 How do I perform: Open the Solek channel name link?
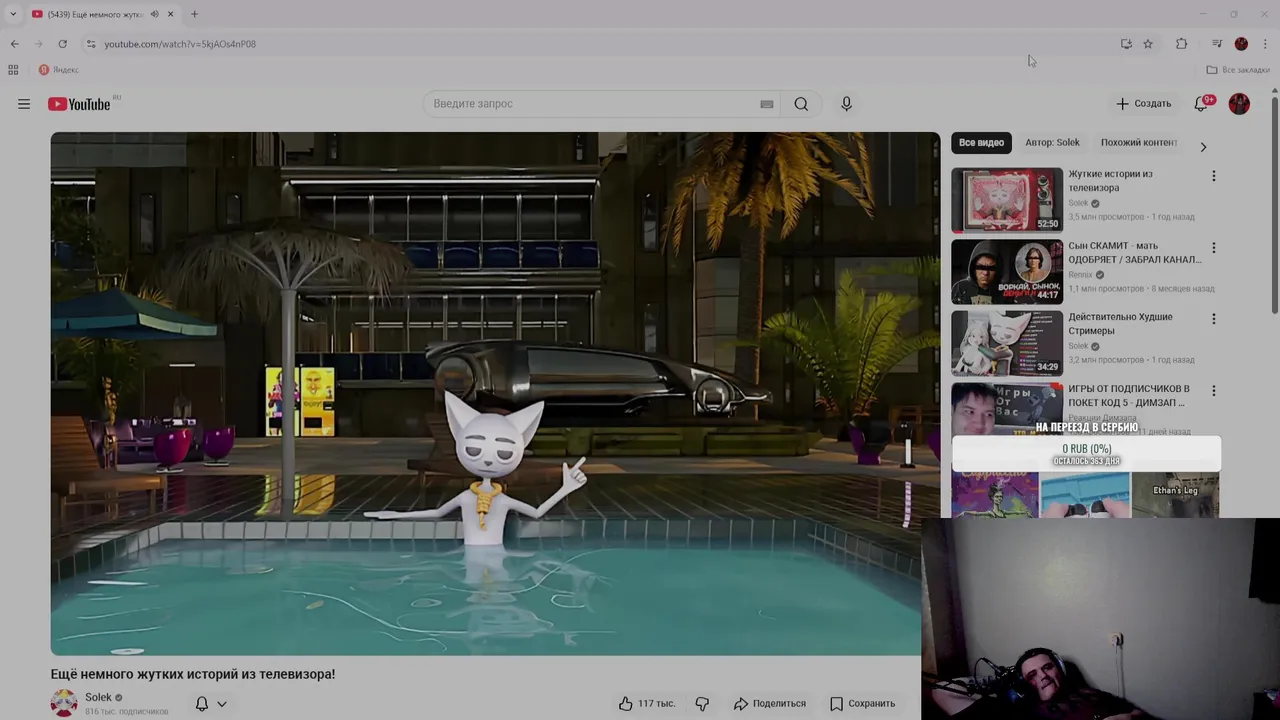click(98, 697)
